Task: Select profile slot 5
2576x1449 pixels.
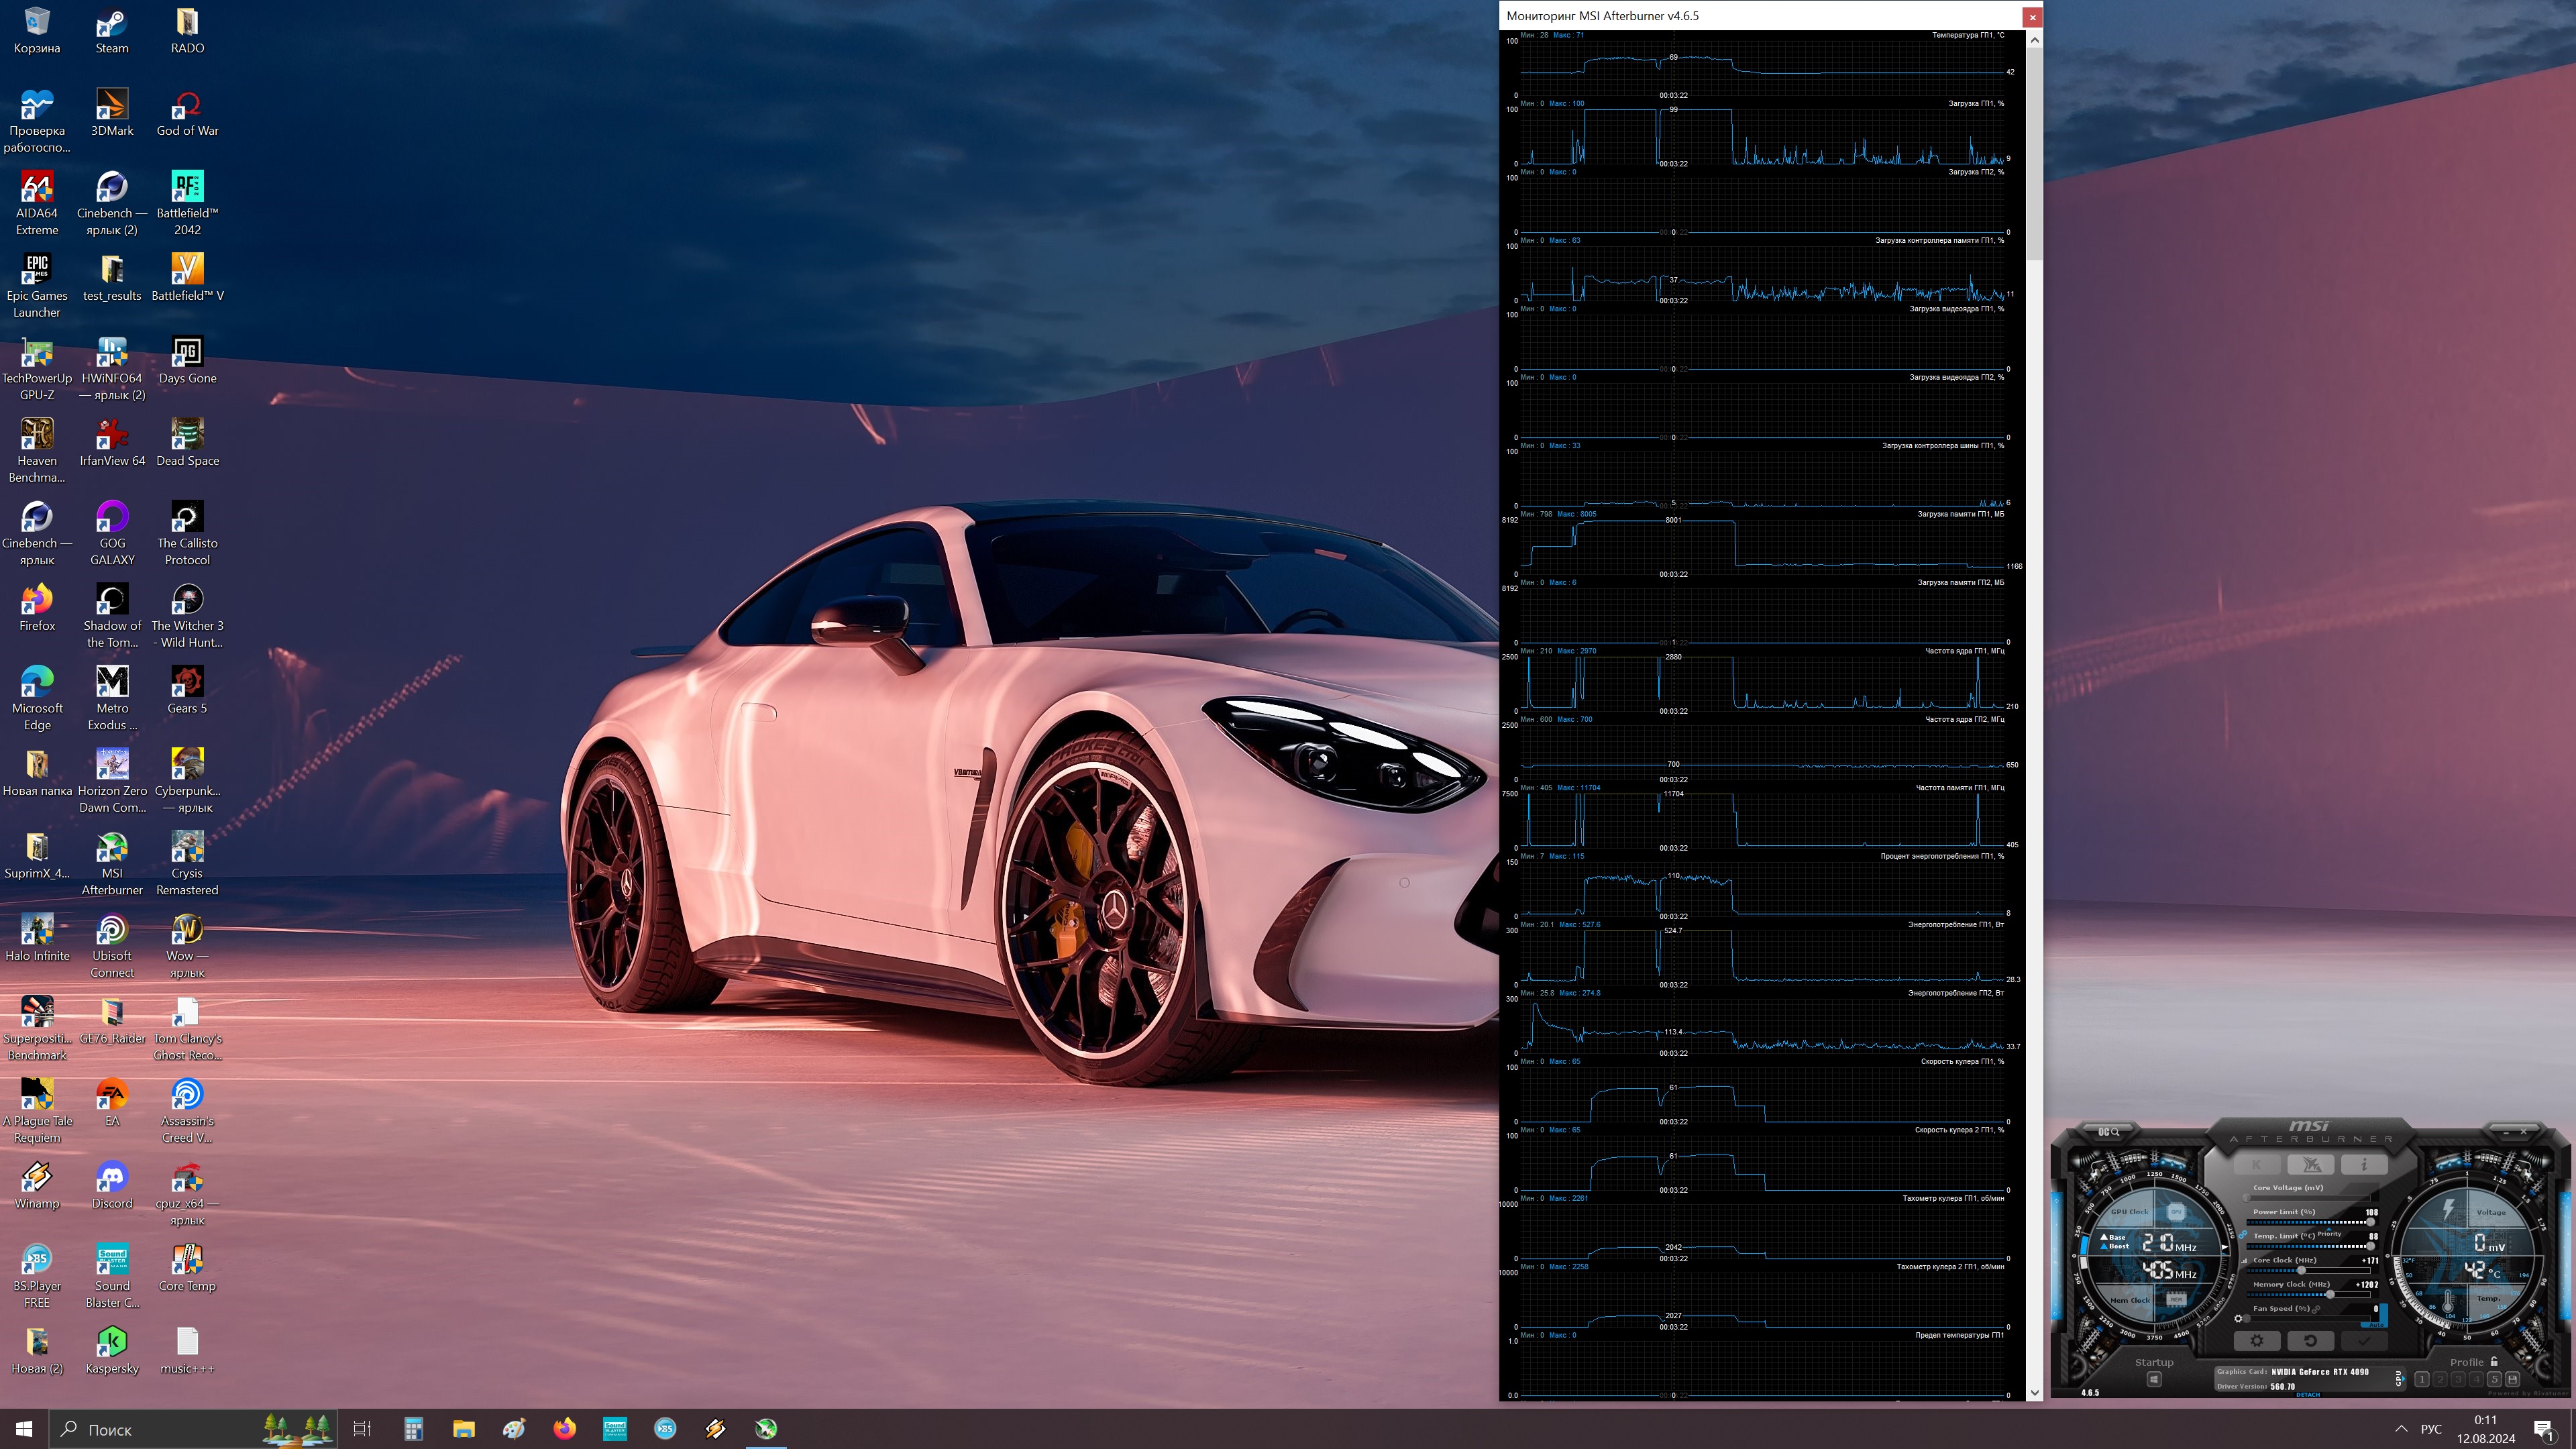Action: click(x=2494, y=1380)
